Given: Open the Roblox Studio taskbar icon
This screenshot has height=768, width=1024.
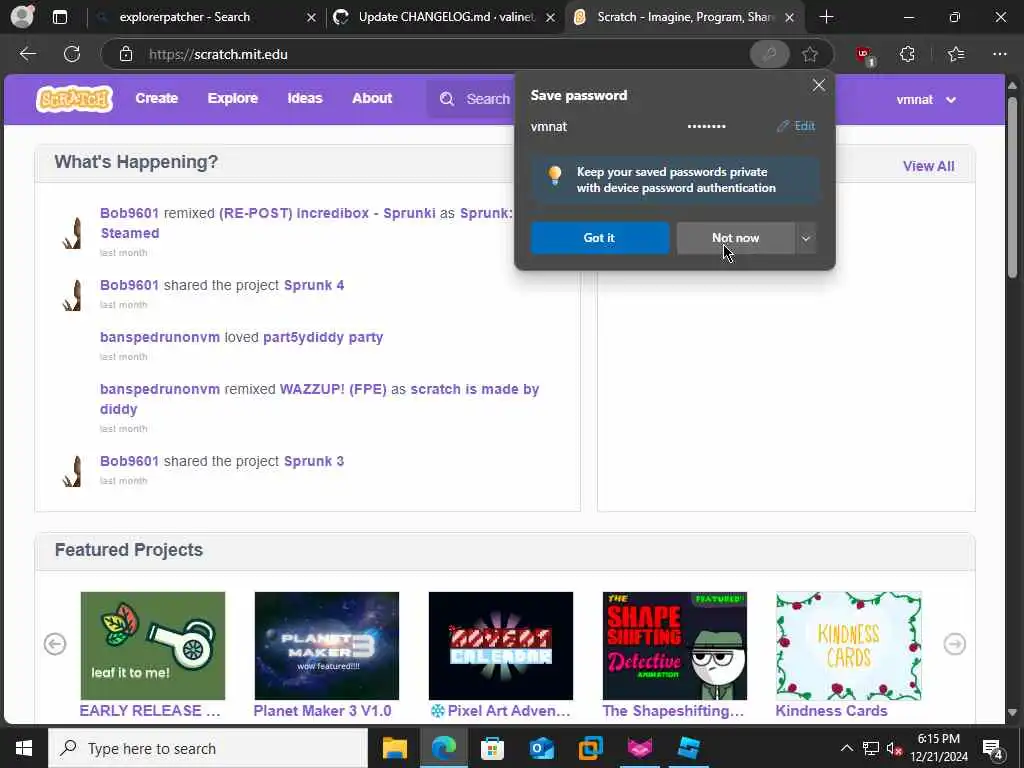Looking at the screenshot, I should [x=688, y=748].
